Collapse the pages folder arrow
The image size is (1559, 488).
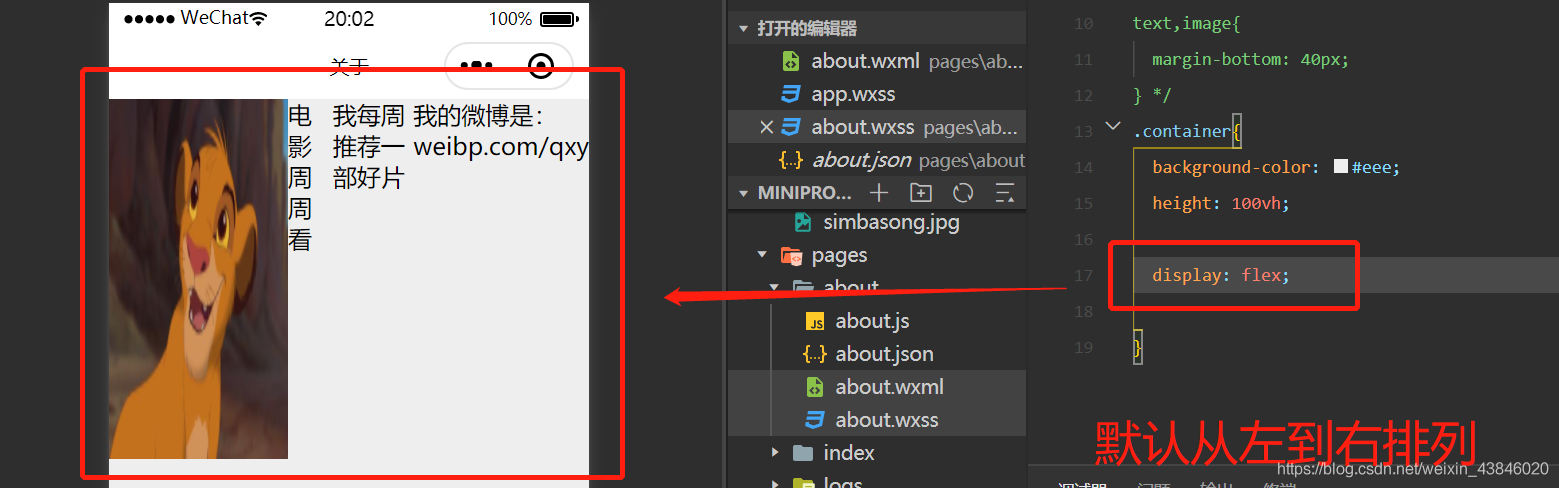click(x=762, y=255)
